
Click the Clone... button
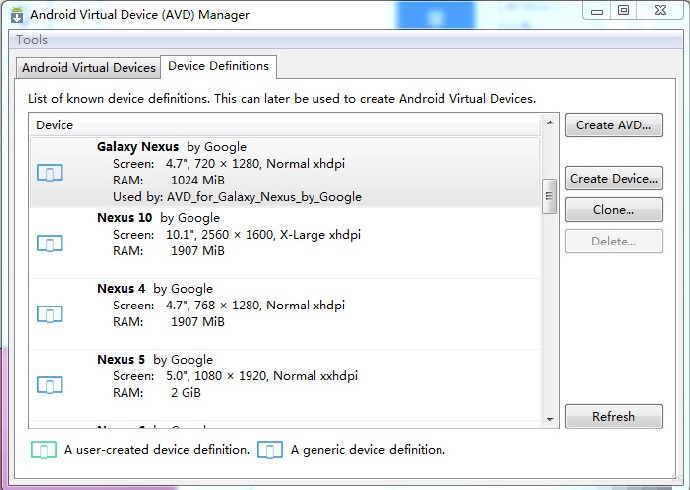pos(613,210)
